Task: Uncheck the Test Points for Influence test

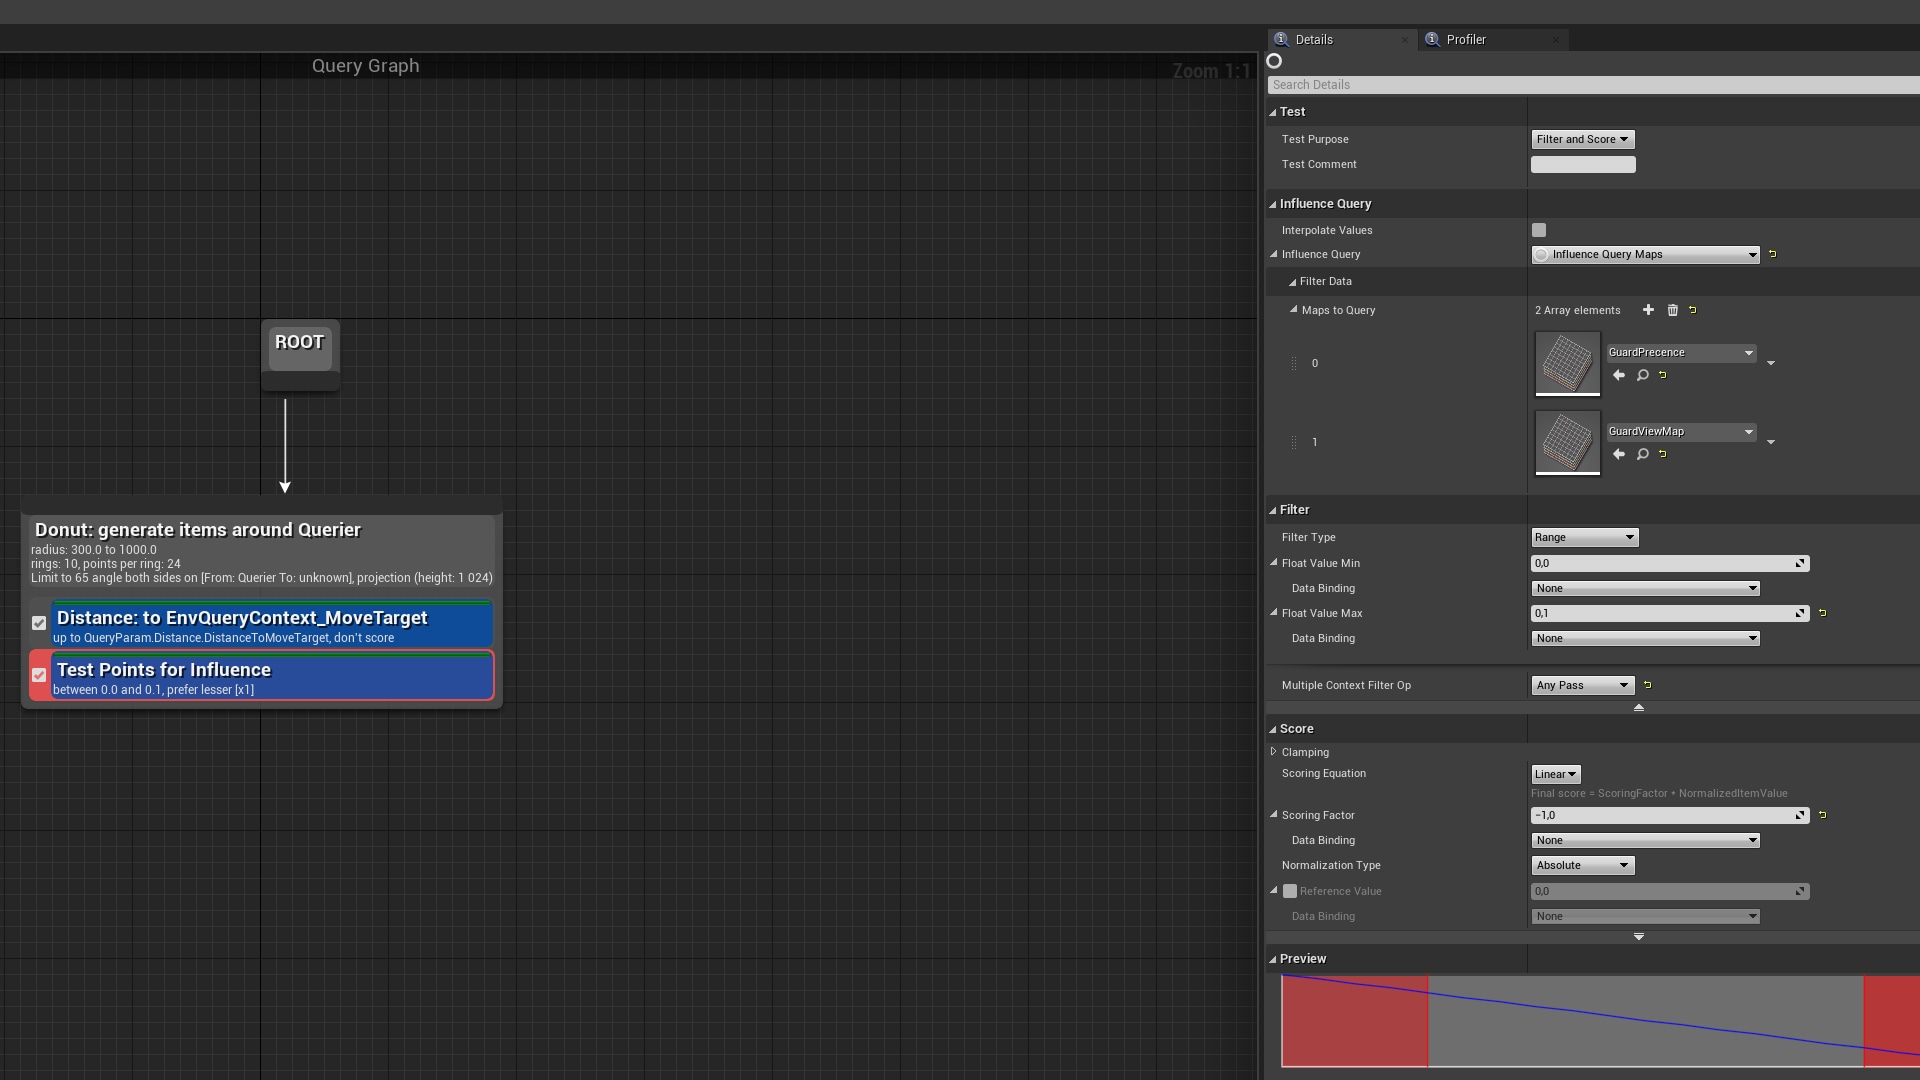Action: click(39, 675)
